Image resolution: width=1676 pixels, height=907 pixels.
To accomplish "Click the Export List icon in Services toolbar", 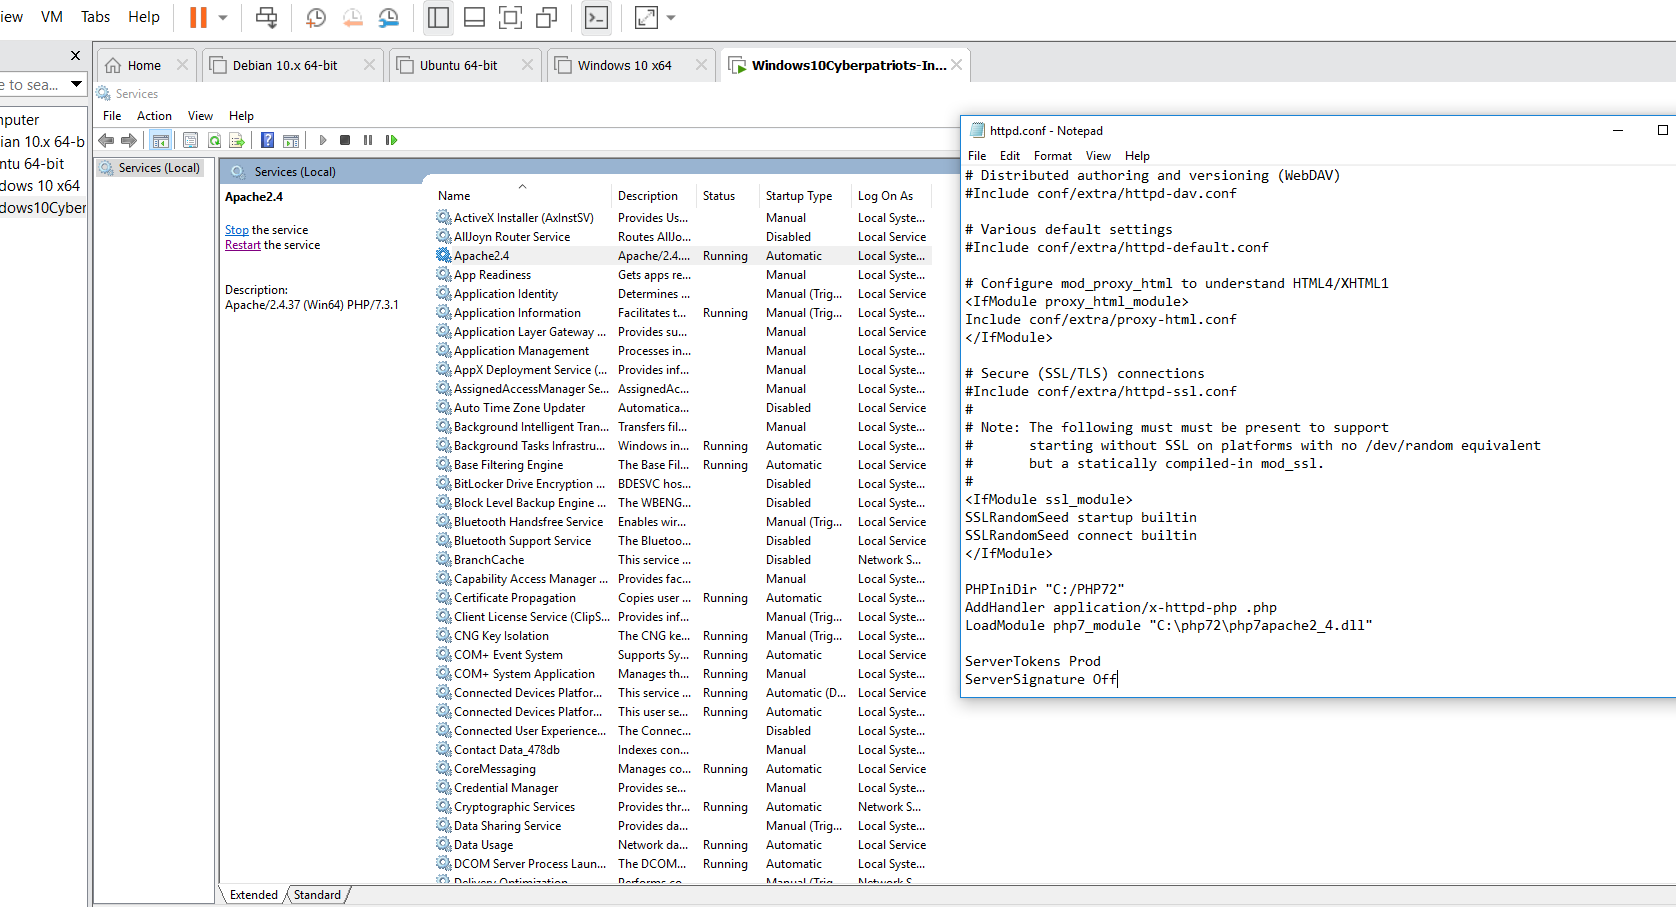I will click(237, 140).
